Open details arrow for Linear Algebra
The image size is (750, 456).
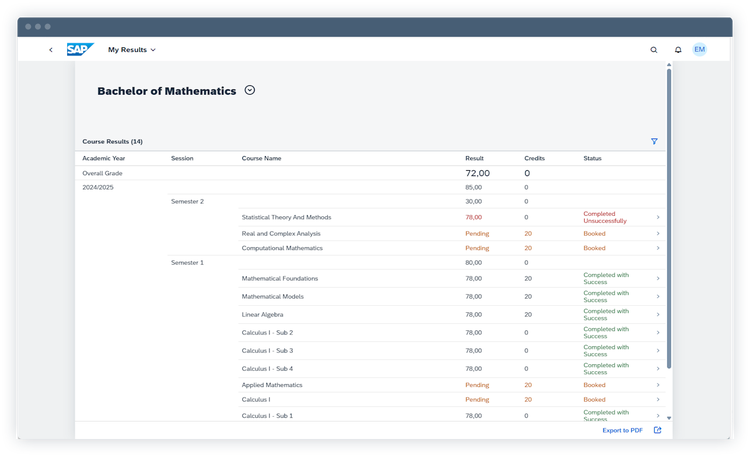point(658,314)
